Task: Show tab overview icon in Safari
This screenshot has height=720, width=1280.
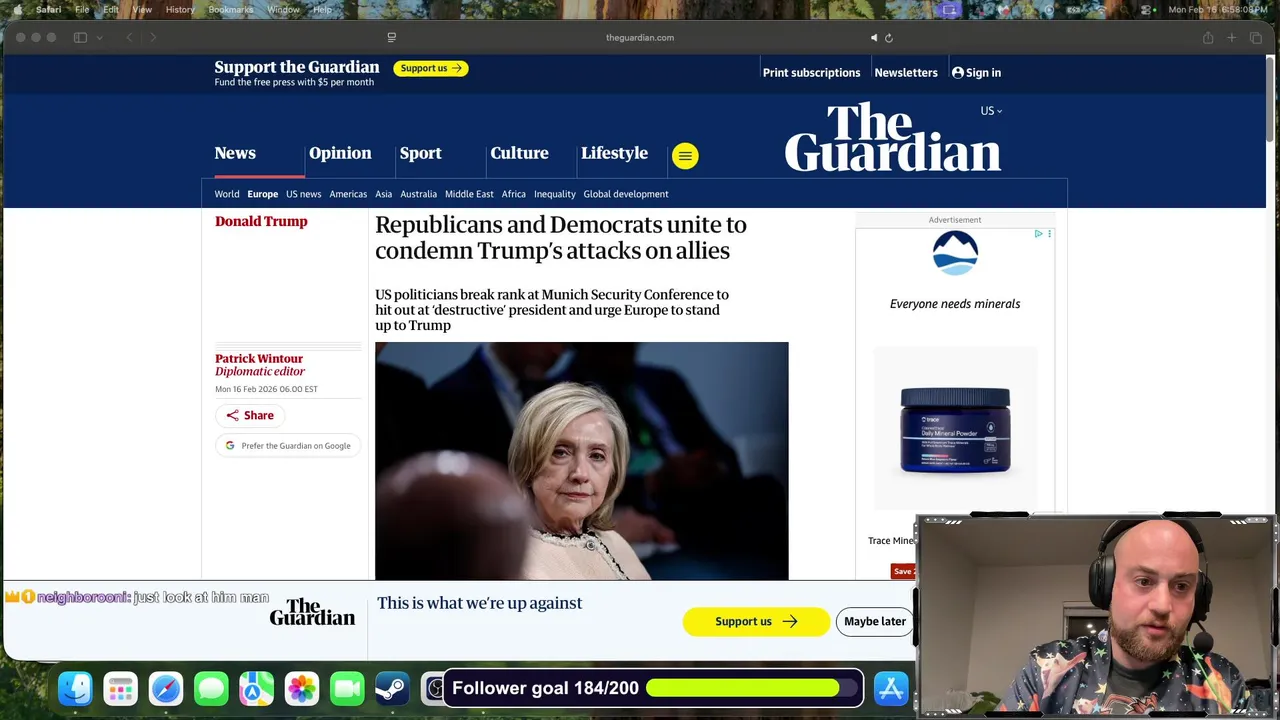Action: [x=1256, y=38]
